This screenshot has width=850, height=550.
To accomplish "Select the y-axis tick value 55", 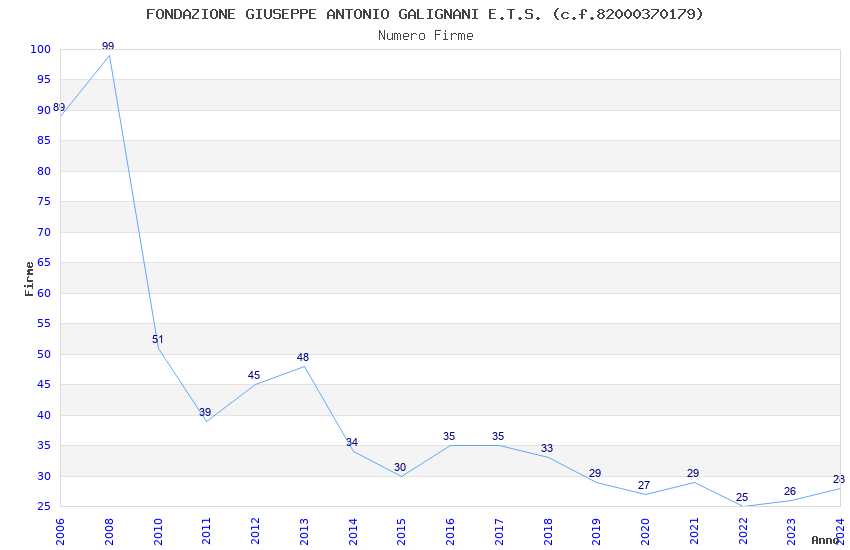I will (x=43, y=323).
